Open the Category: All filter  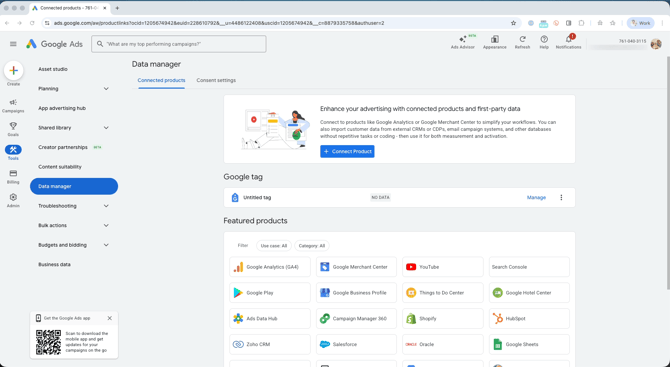click(x=312, y=246)
